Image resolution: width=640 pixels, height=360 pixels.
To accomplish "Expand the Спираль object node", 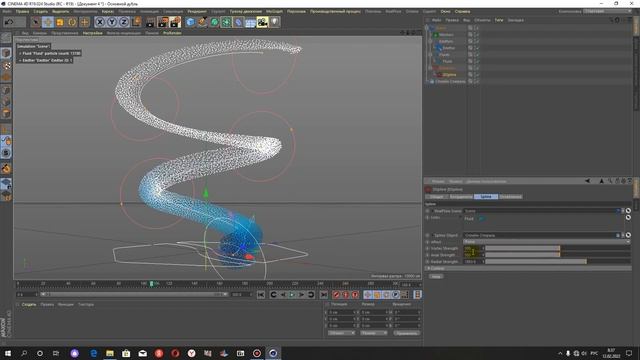I will 427,81.
